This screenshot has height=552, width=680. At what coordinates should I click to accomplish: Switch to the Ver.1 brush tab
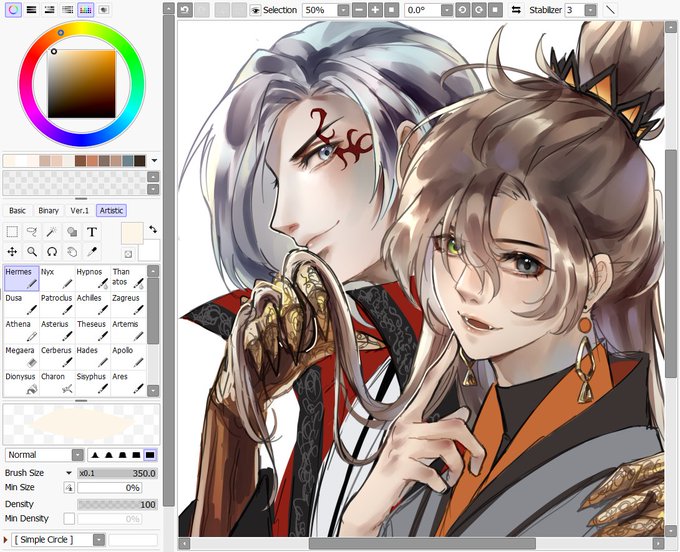coord(79,211)
